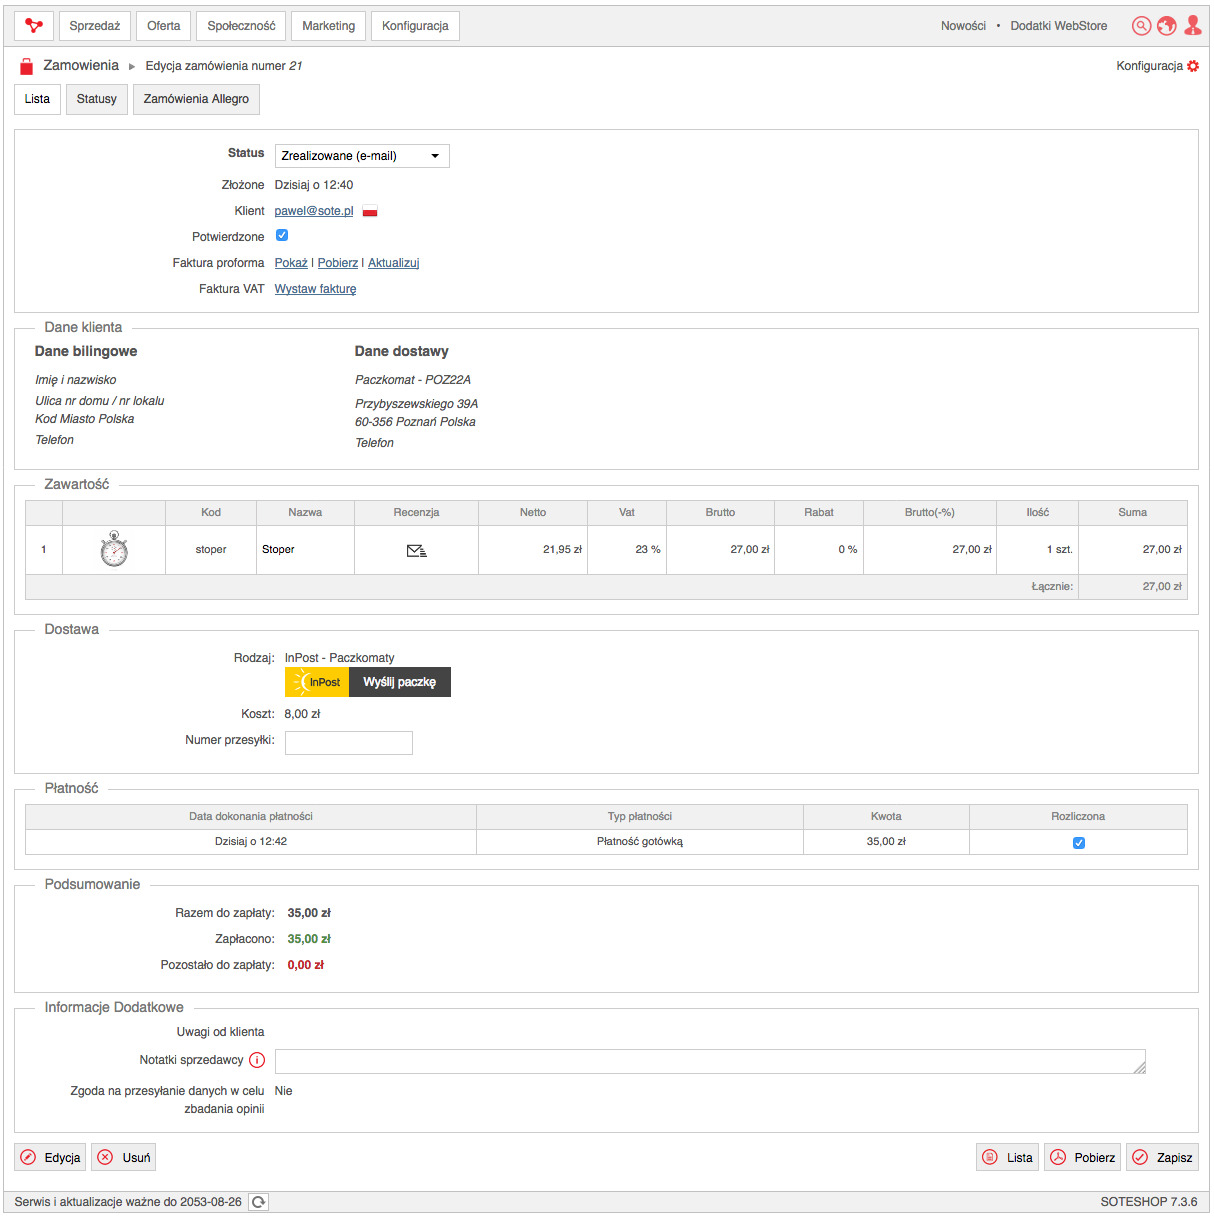Click the Stoper product name cell
1214x1217 pixels.
pyautogui.click(x=305, y=550)
